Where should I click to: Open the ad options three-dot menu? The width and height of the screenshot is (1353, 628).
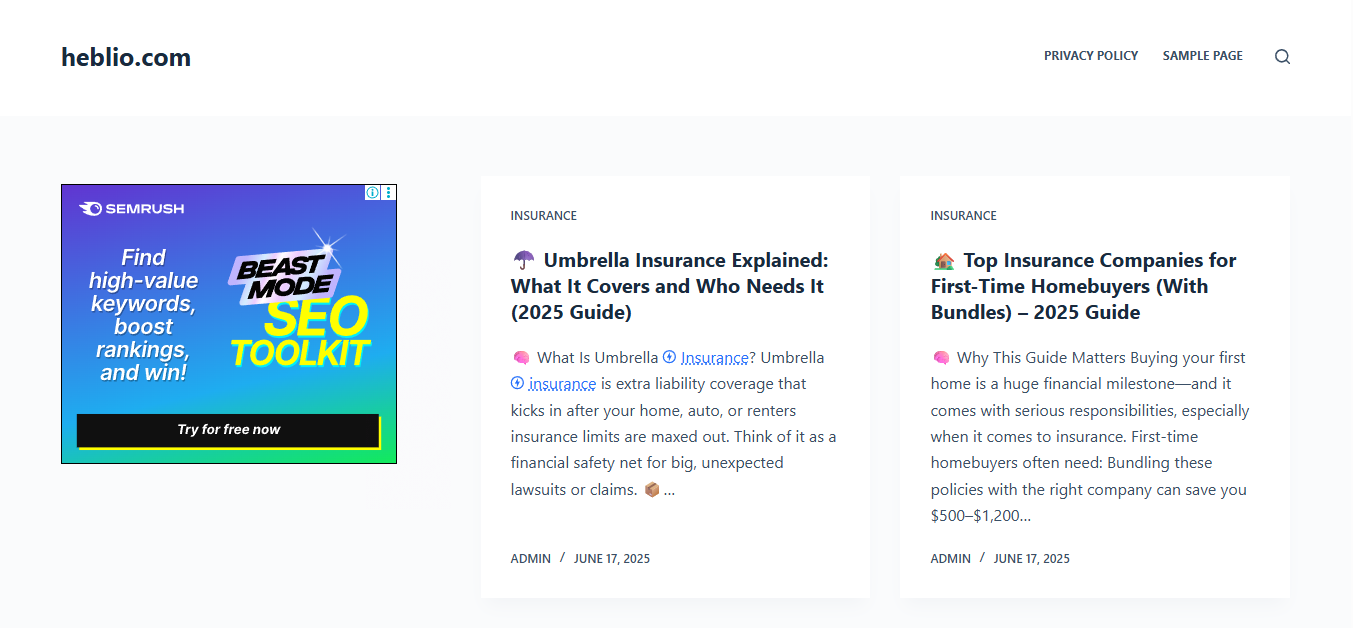tap(389, 192)
